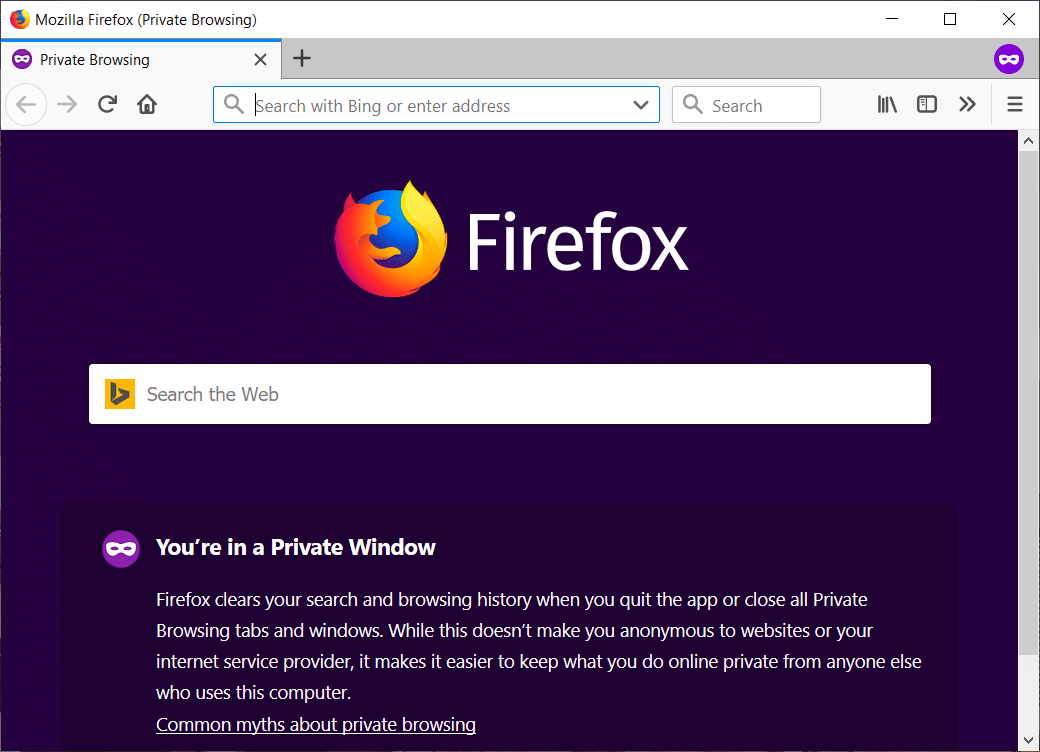This screenshot has height=752, width=1040.
Task: Click the magnifier in the toolbar Search box
Action: (x=693, y=105)
